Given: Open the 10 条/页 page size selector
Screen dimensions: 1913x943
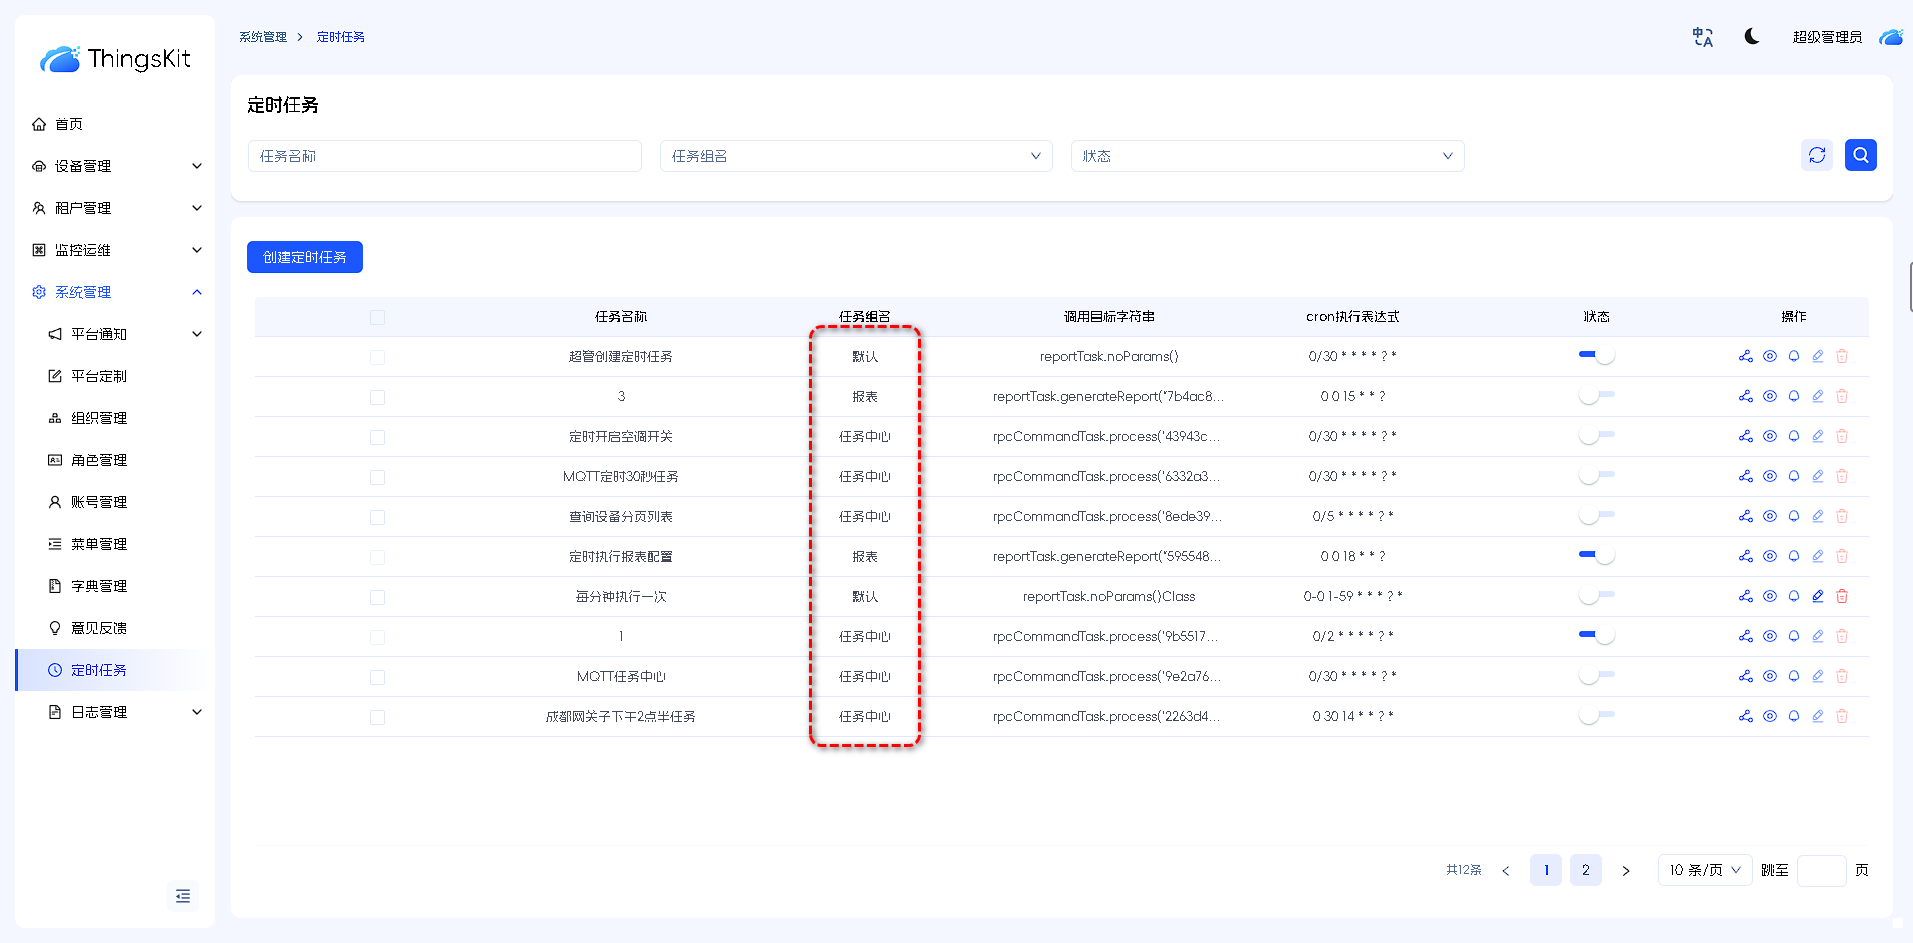Looking at the screenshot, I should [1704, 870].
